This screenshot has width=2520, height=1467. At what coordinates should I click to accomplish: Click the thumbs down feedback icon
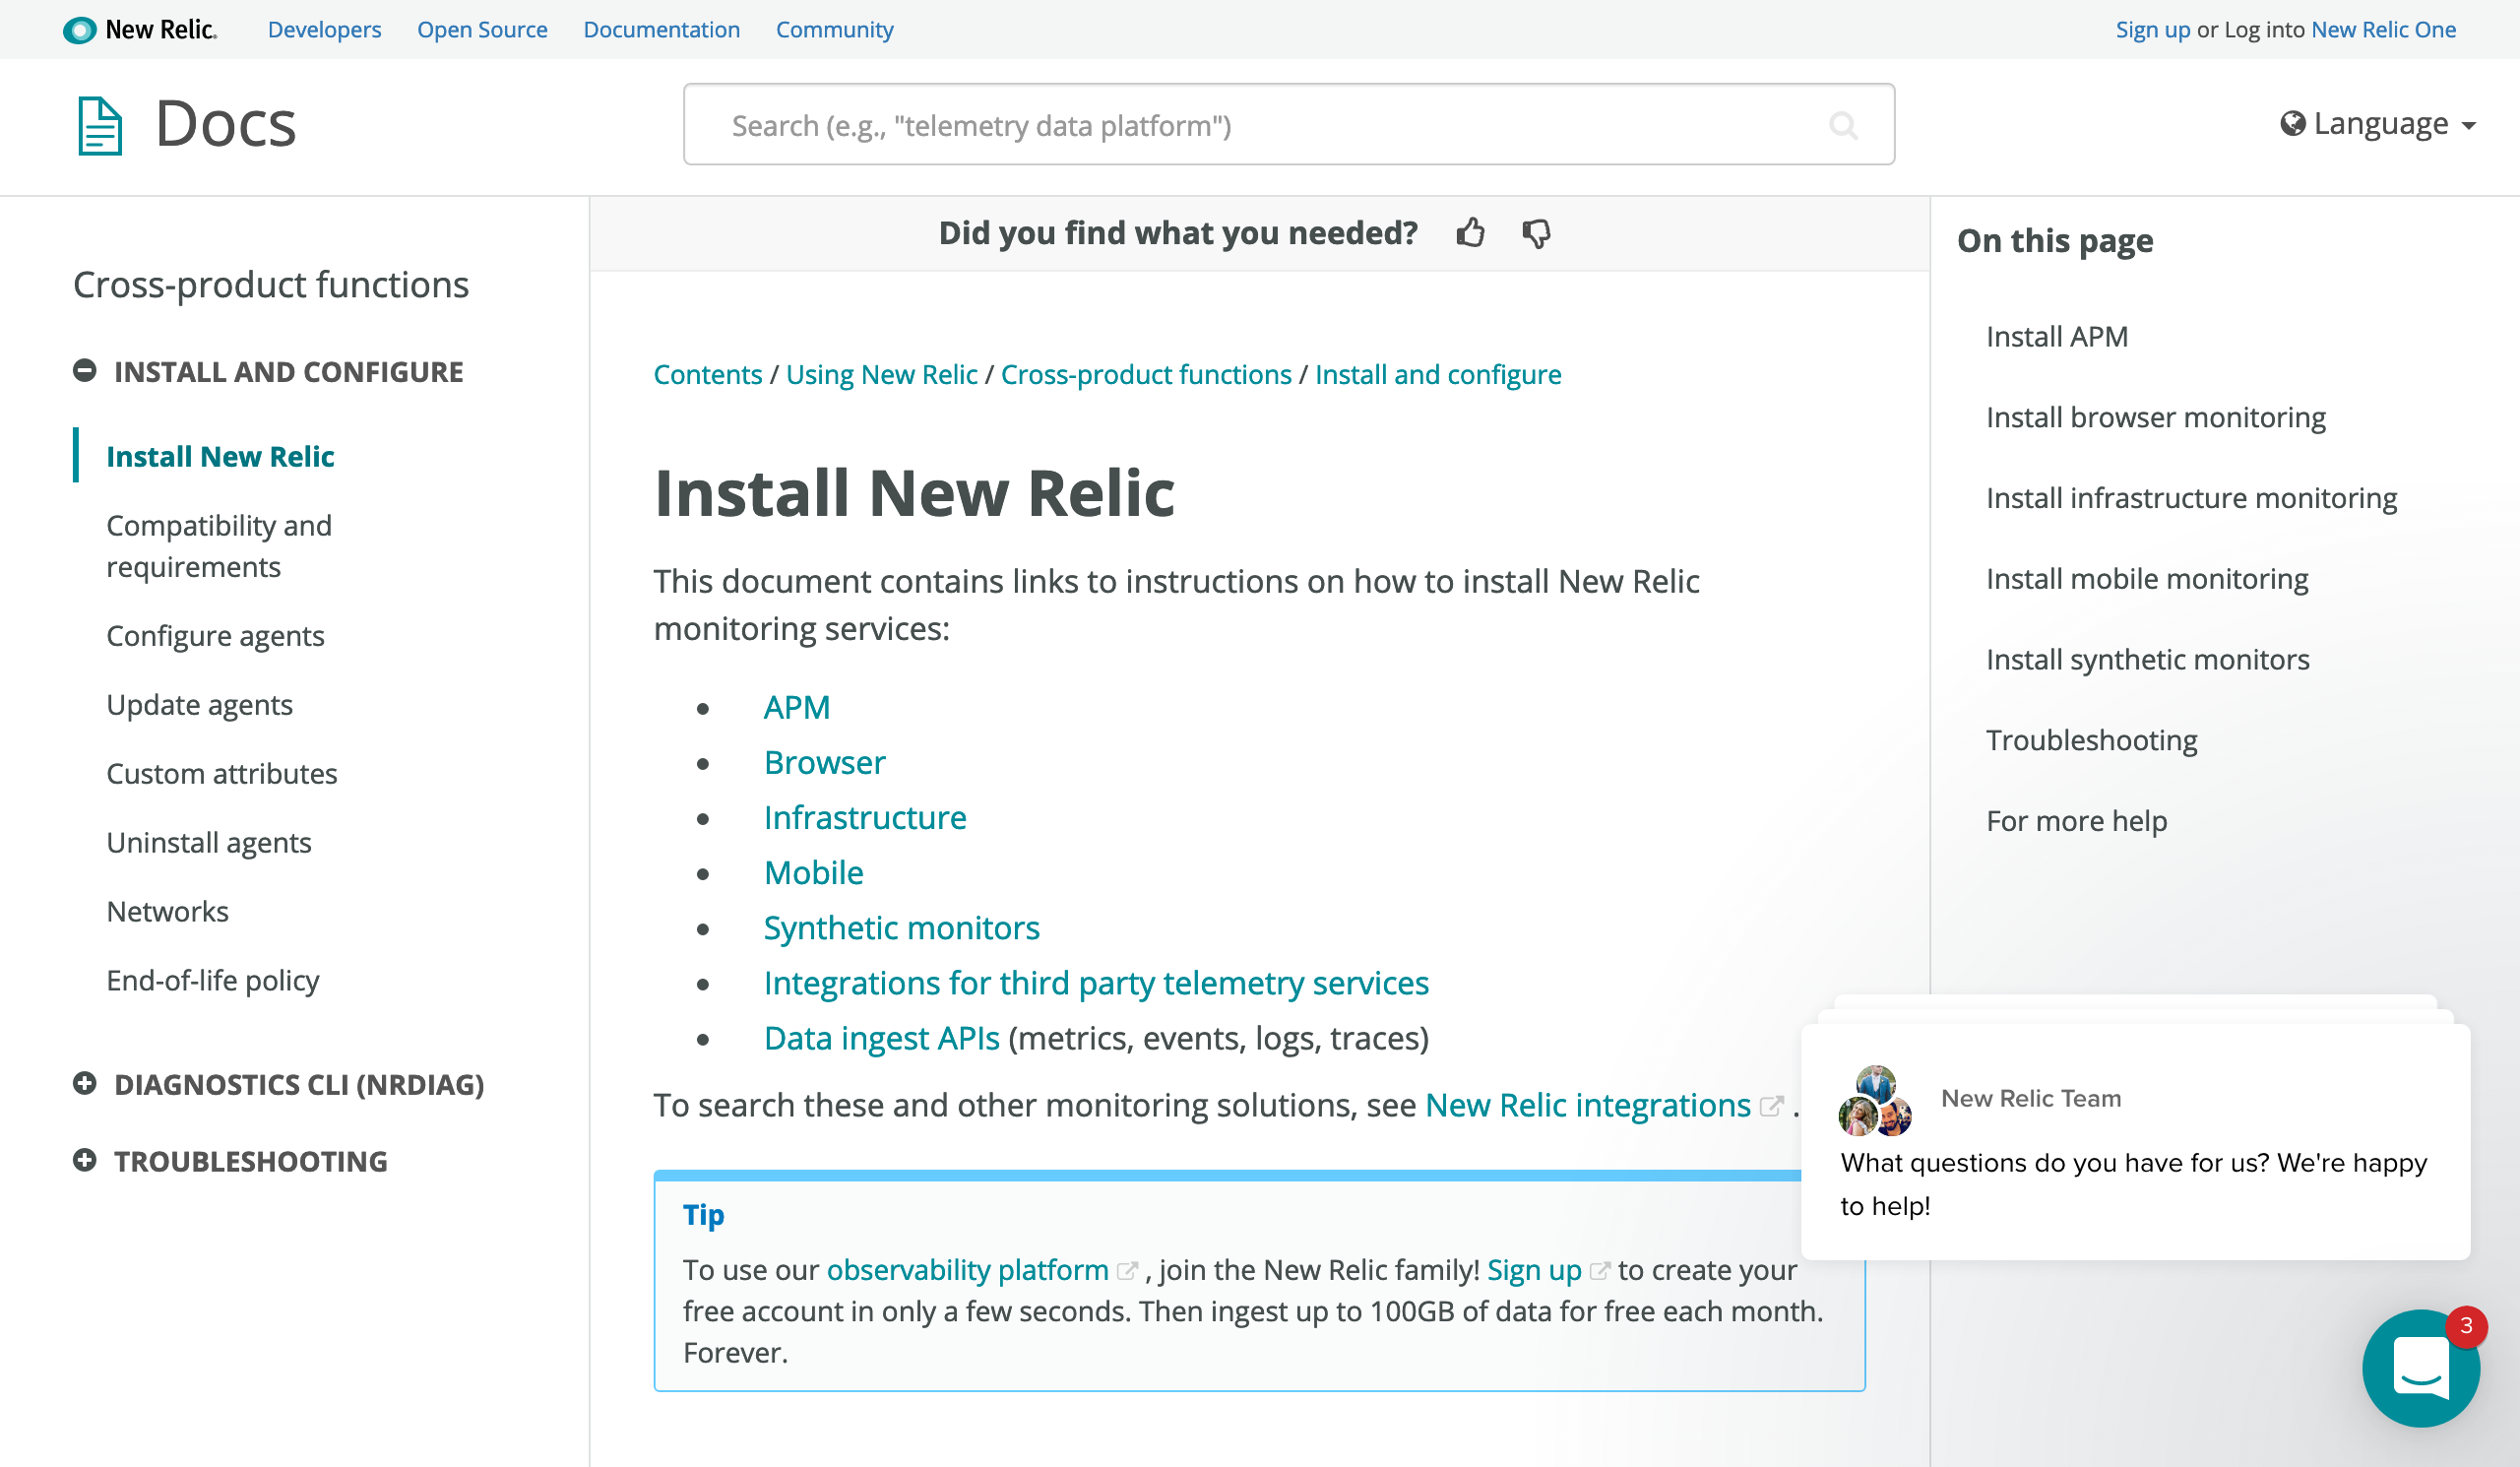pos(1536,233)
